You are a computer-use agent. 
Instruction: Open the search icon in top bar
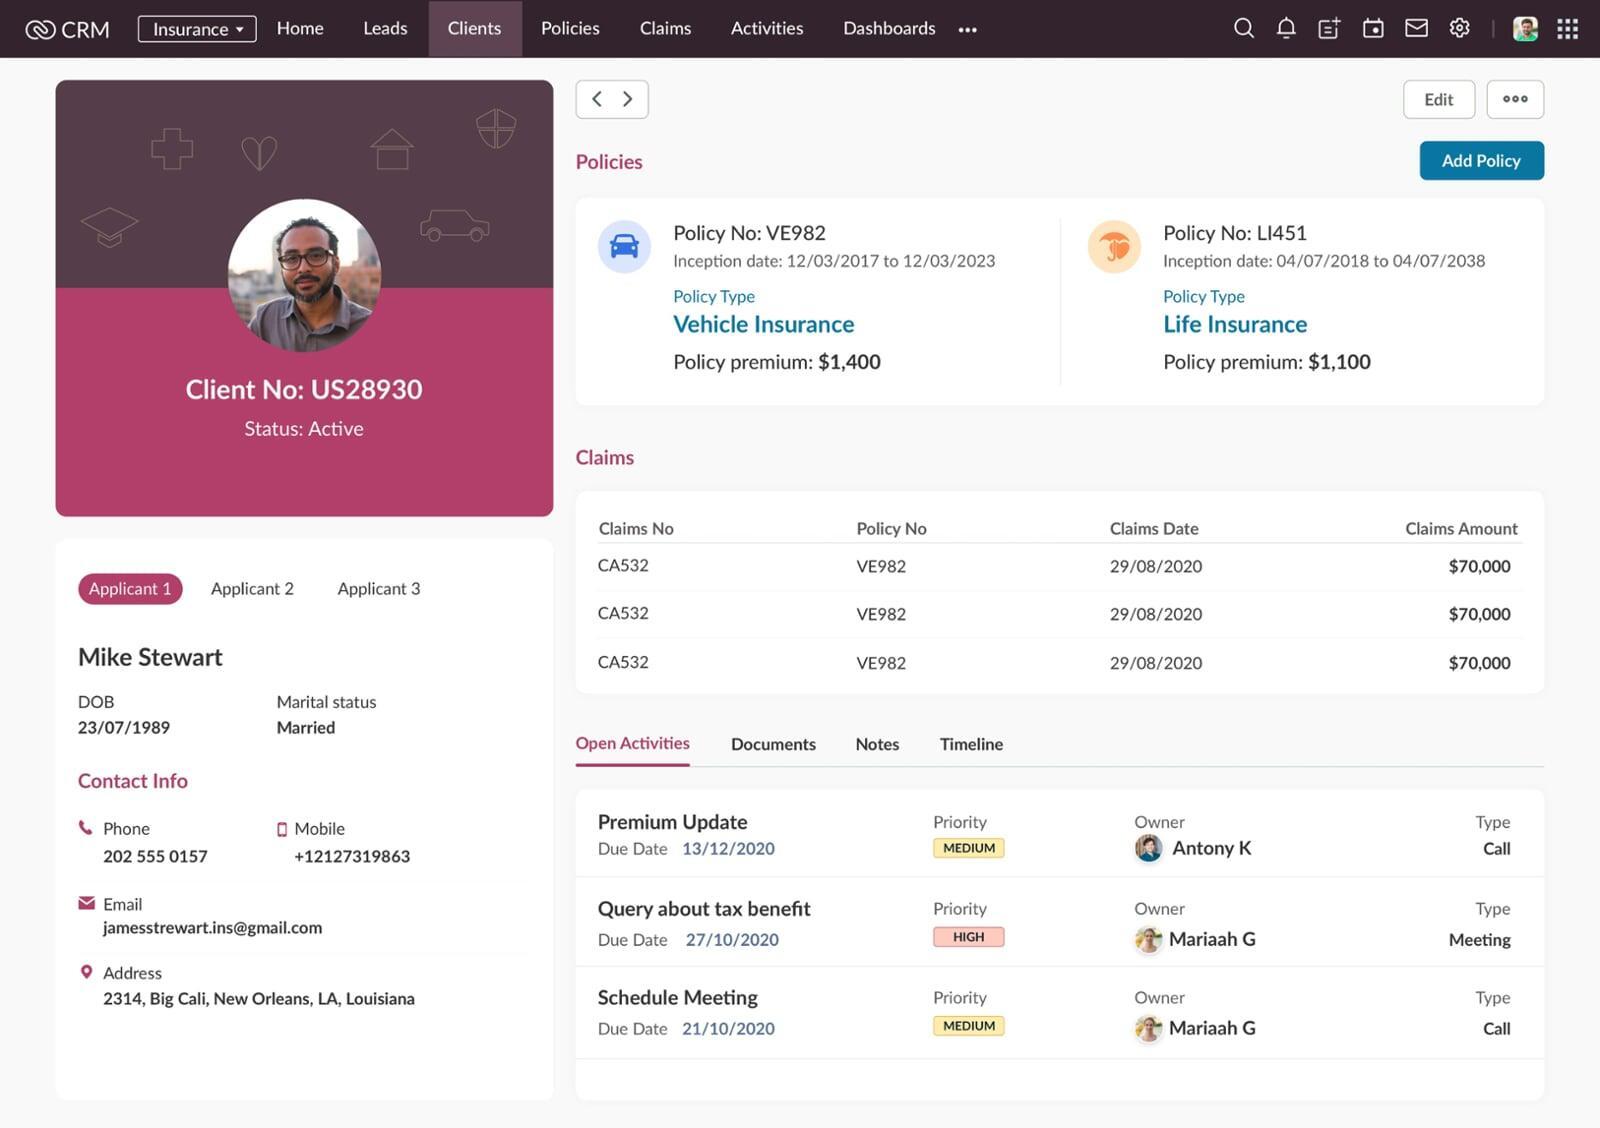coord(1243,28)
